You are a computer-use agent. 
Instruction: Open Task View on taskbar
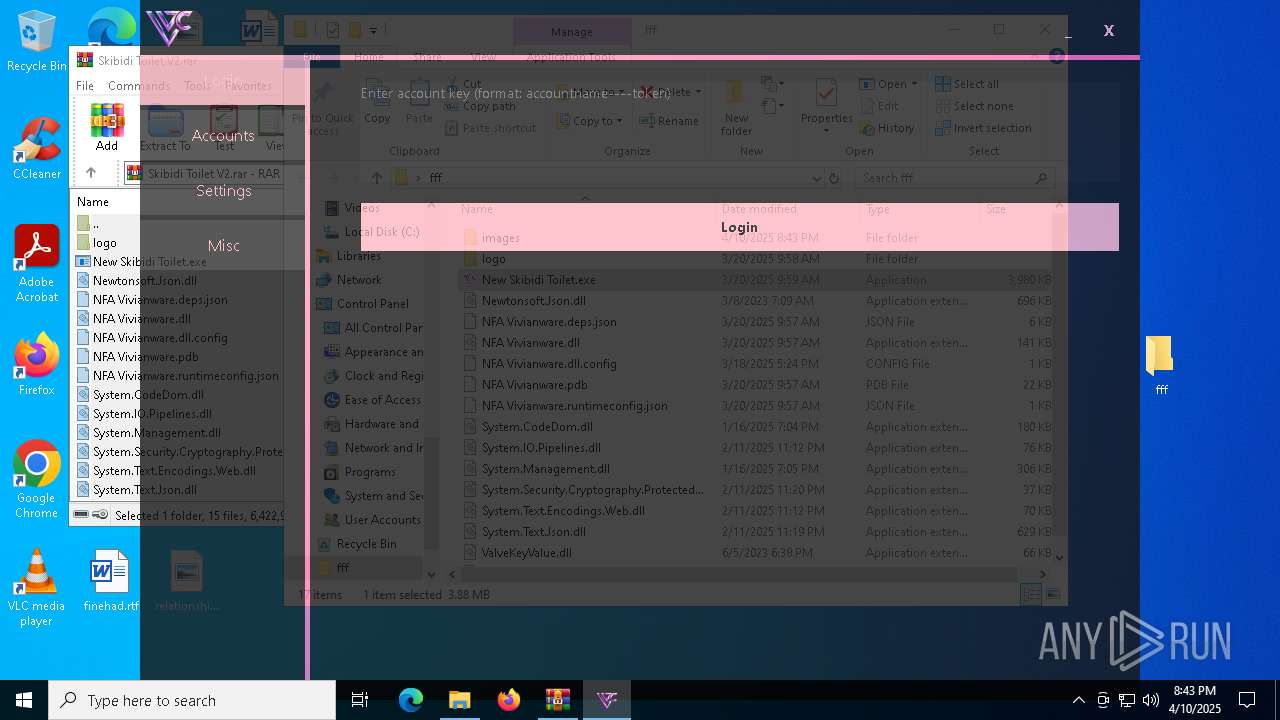click(x=360, y=700)
